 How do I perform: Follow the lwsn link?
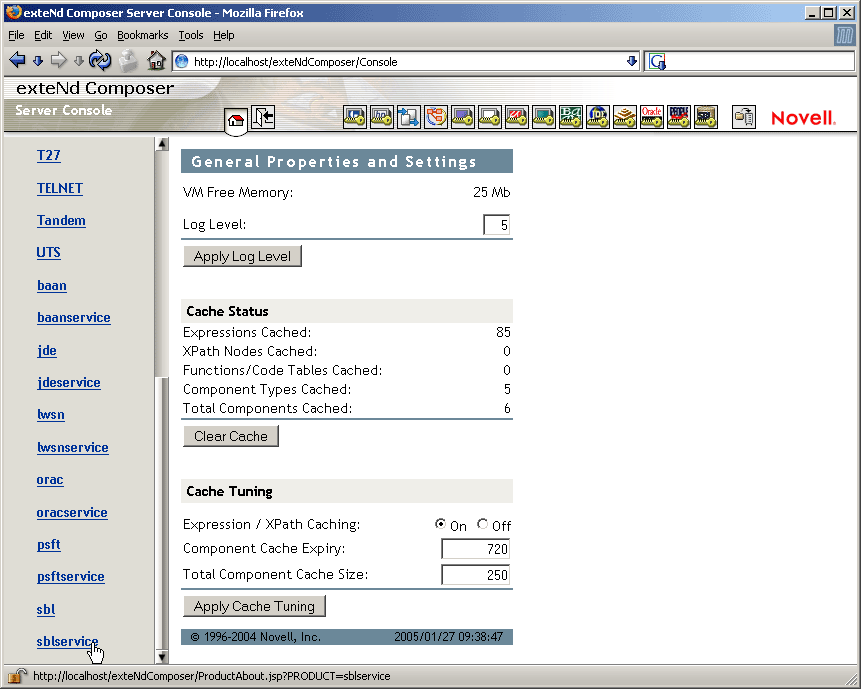(x=51, y=414)
